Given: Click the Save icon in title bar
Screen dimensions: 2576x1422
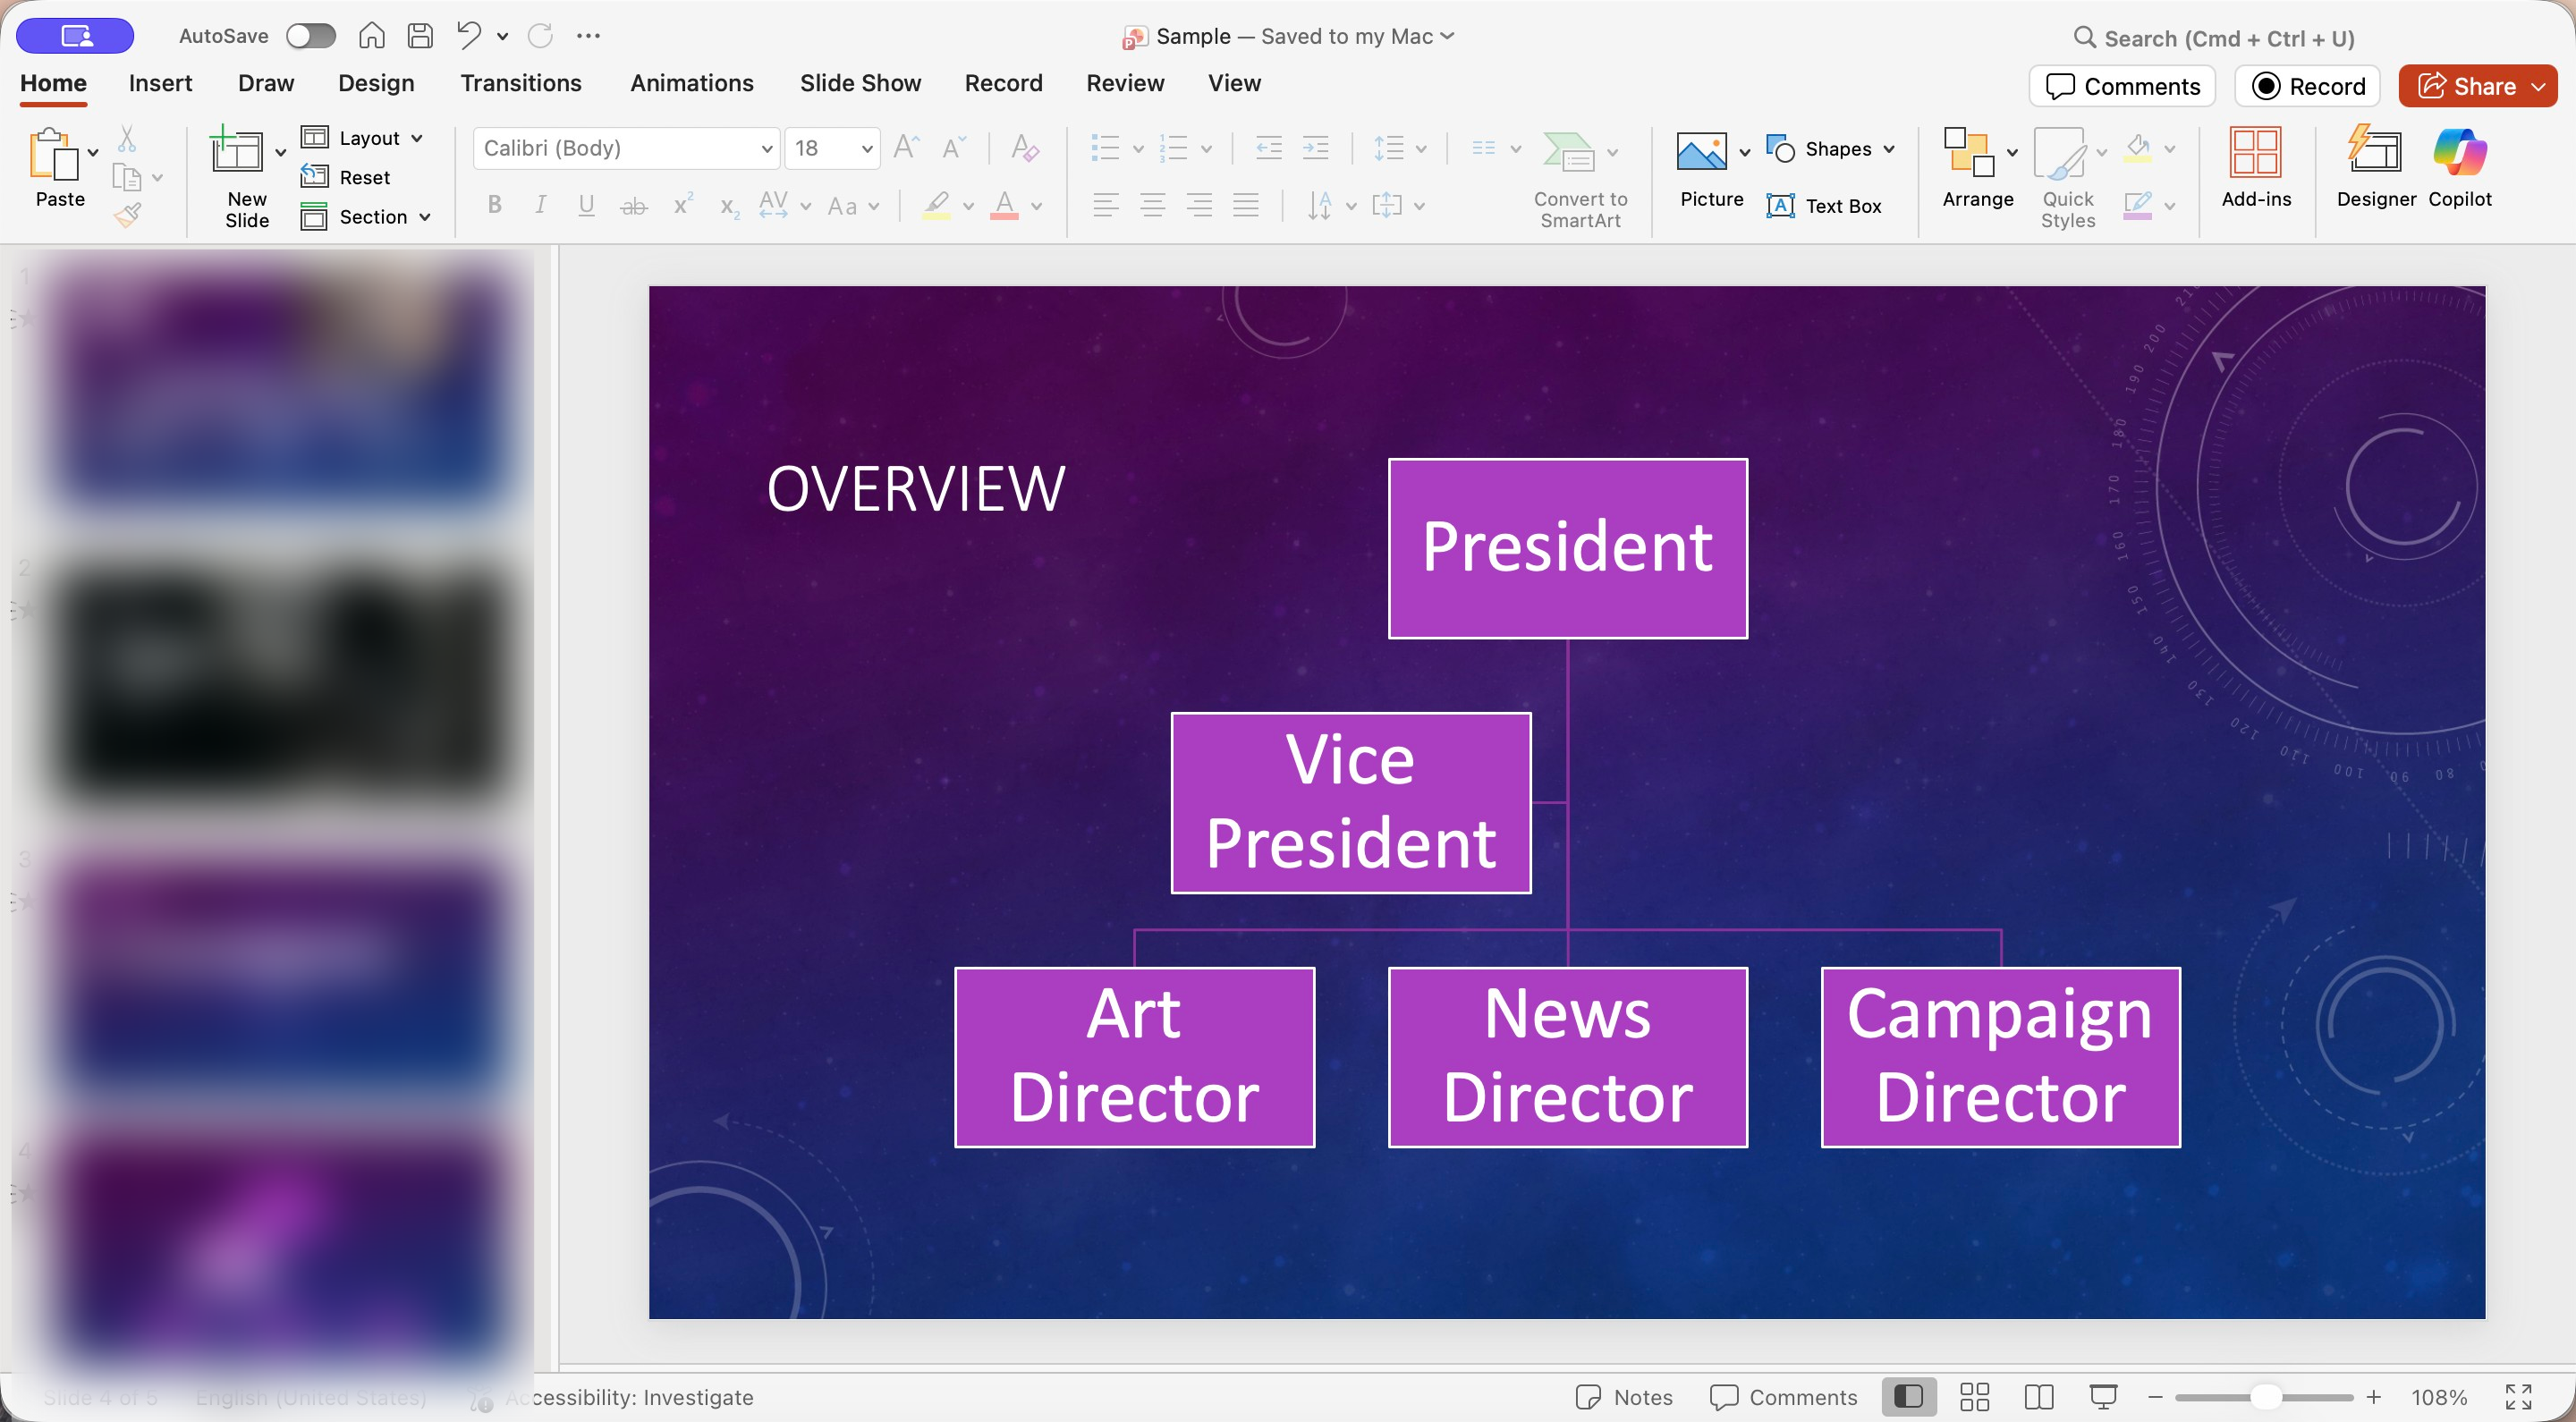Looking at the screenshot, I should 420,36.
